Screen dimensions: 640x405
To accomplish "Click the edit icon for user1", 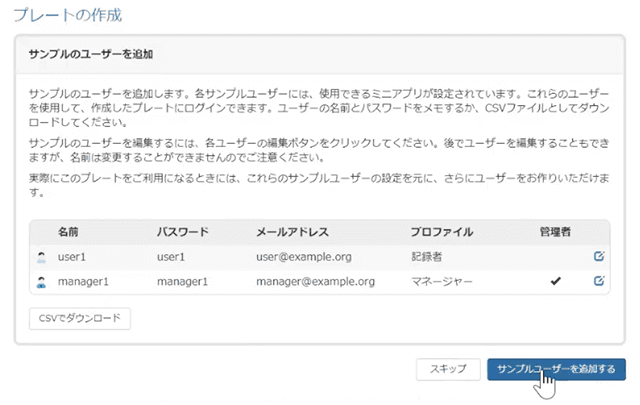I will [x=599, y=256].
